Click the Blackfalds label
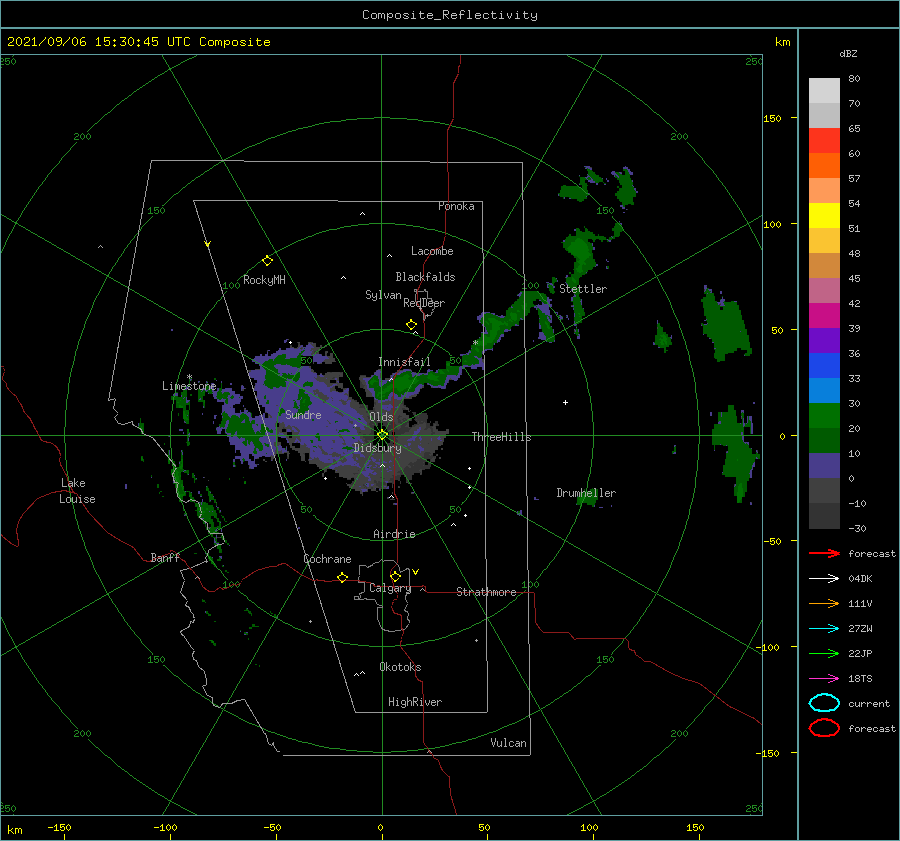Image resolution: width=900 pixels, height=841 pixels. point(425,277)
